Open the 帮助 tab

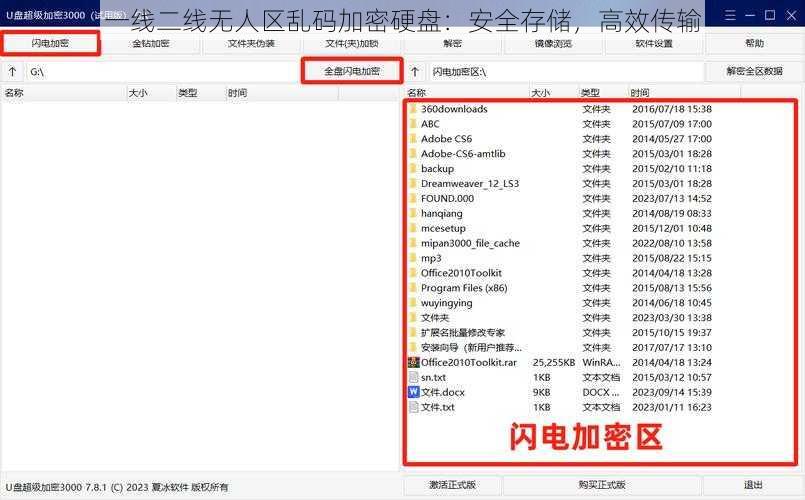[x=754, y=44]
